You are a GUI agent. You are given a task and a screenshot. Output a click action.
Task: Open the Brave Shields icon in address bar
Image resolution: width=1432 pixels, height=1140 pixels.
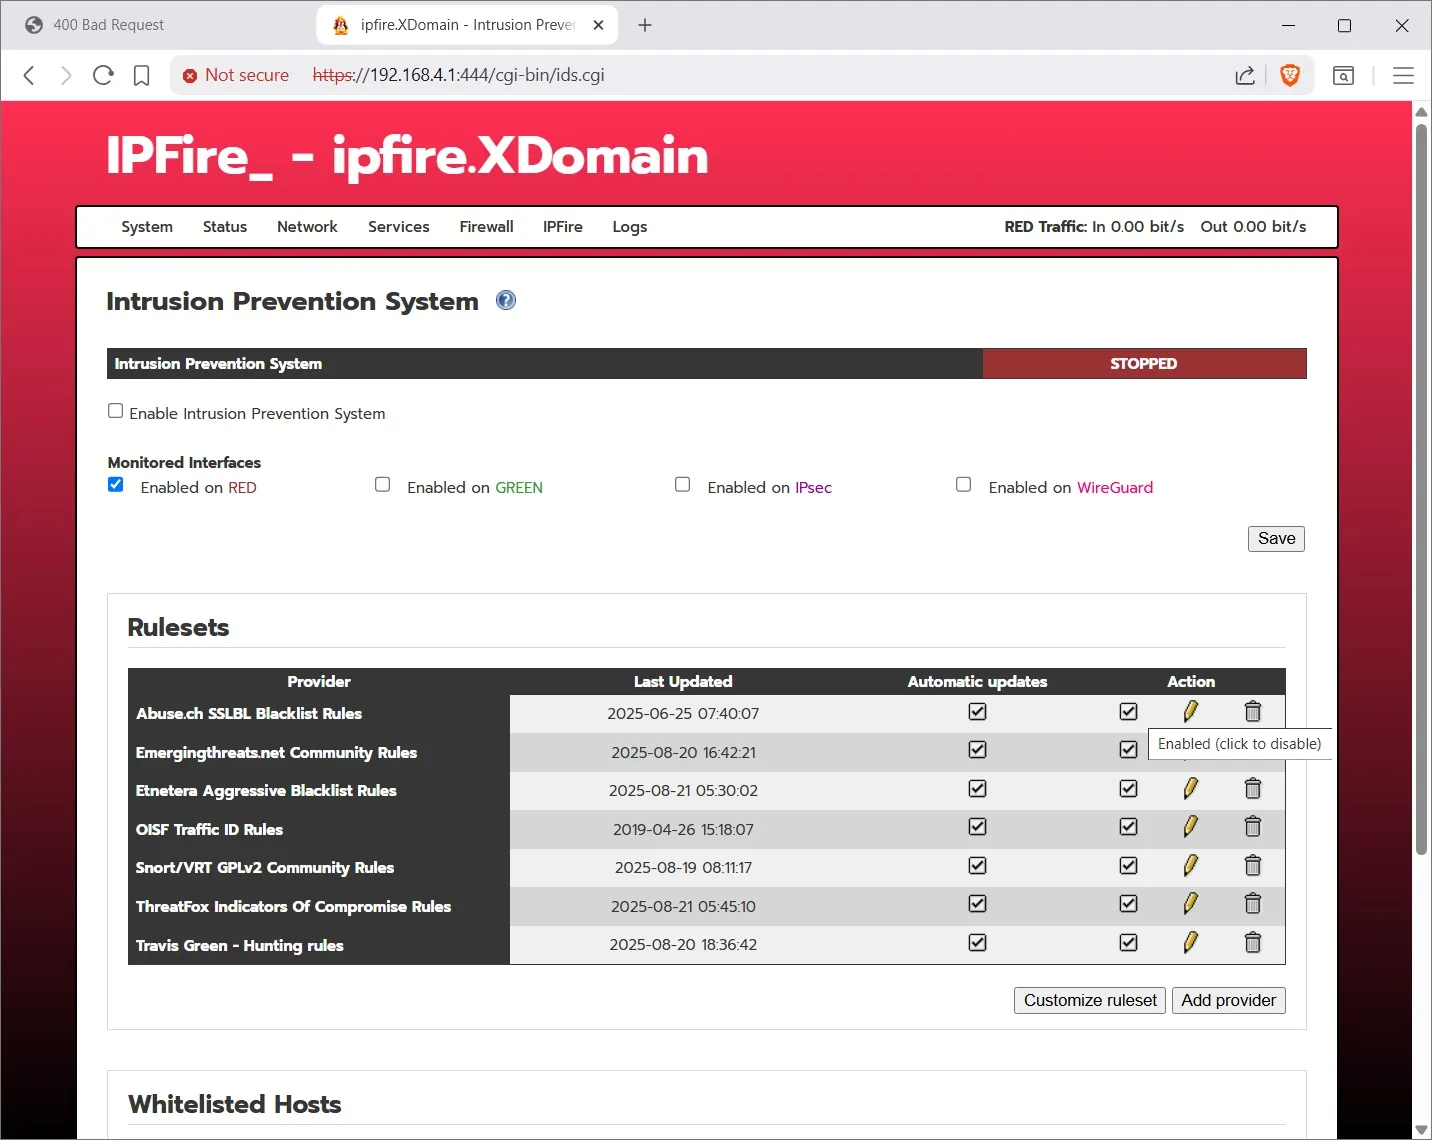pos(1290,75)
